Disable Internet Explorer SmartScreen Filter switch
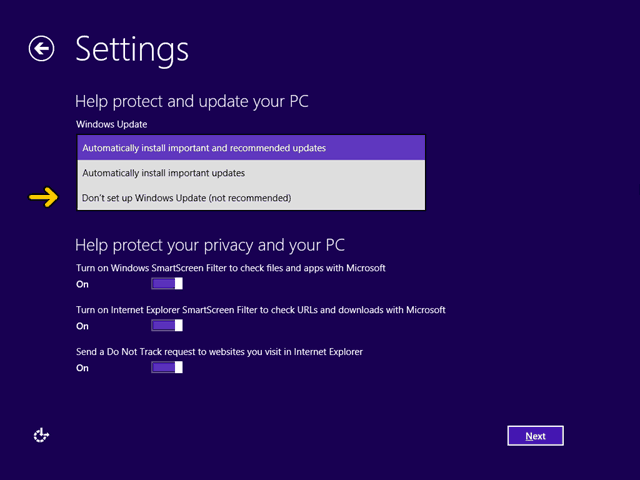 click(167, 326)
